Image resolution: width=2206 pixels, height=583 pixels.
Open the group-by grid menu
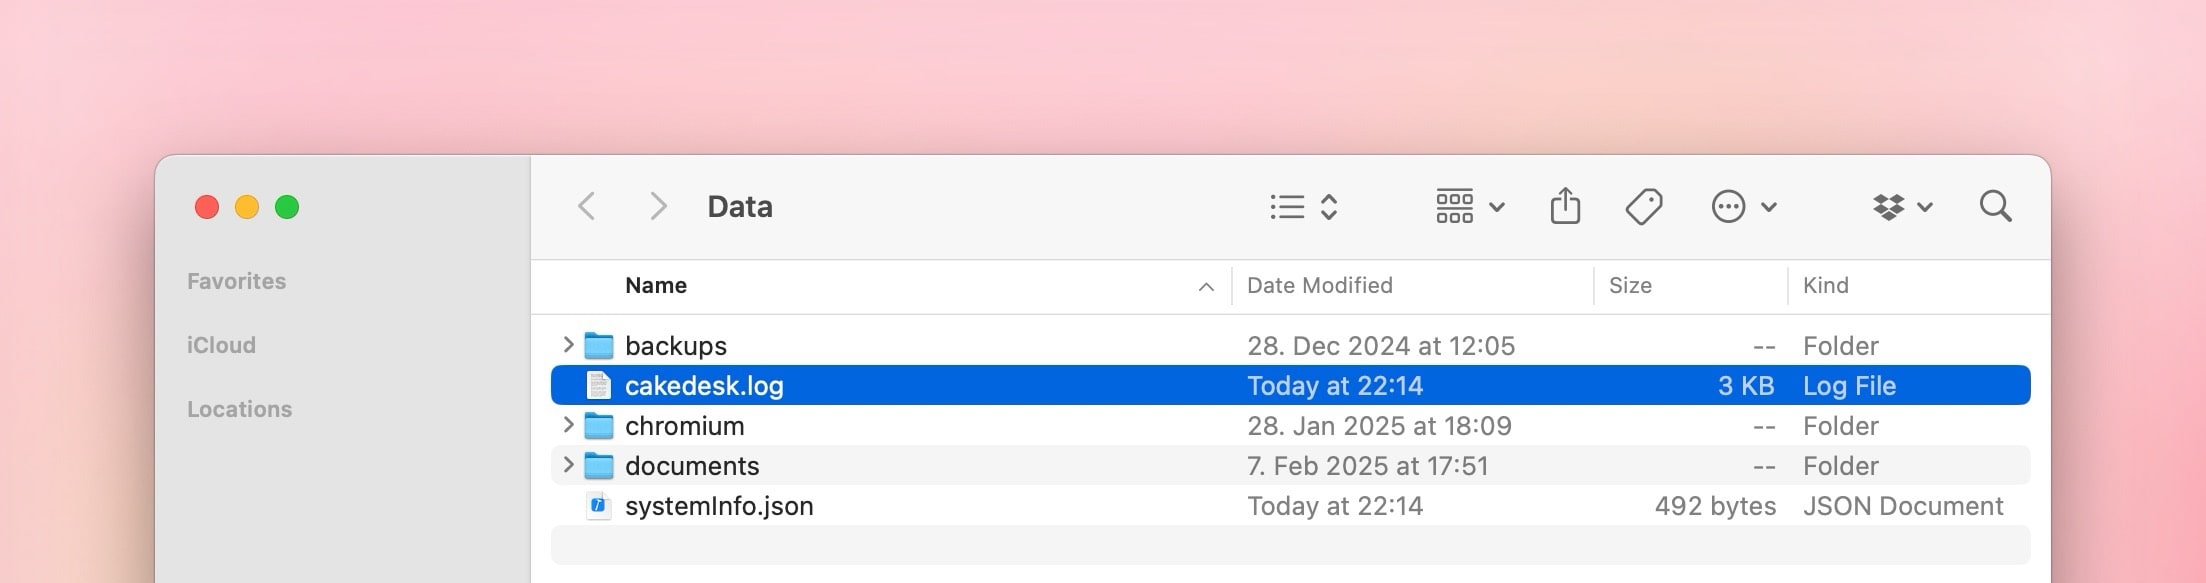point(1469,207)
